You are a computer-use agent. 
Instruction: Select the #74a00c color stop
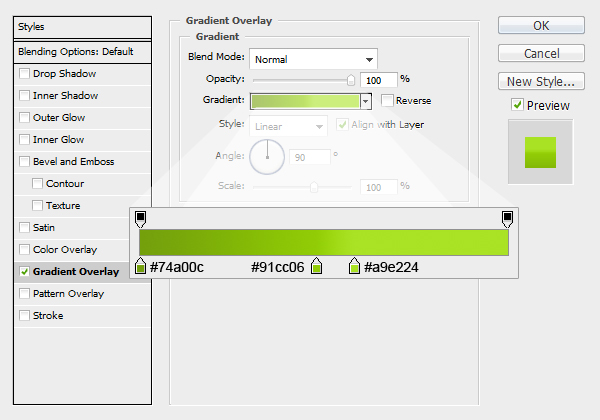(140, 266)
